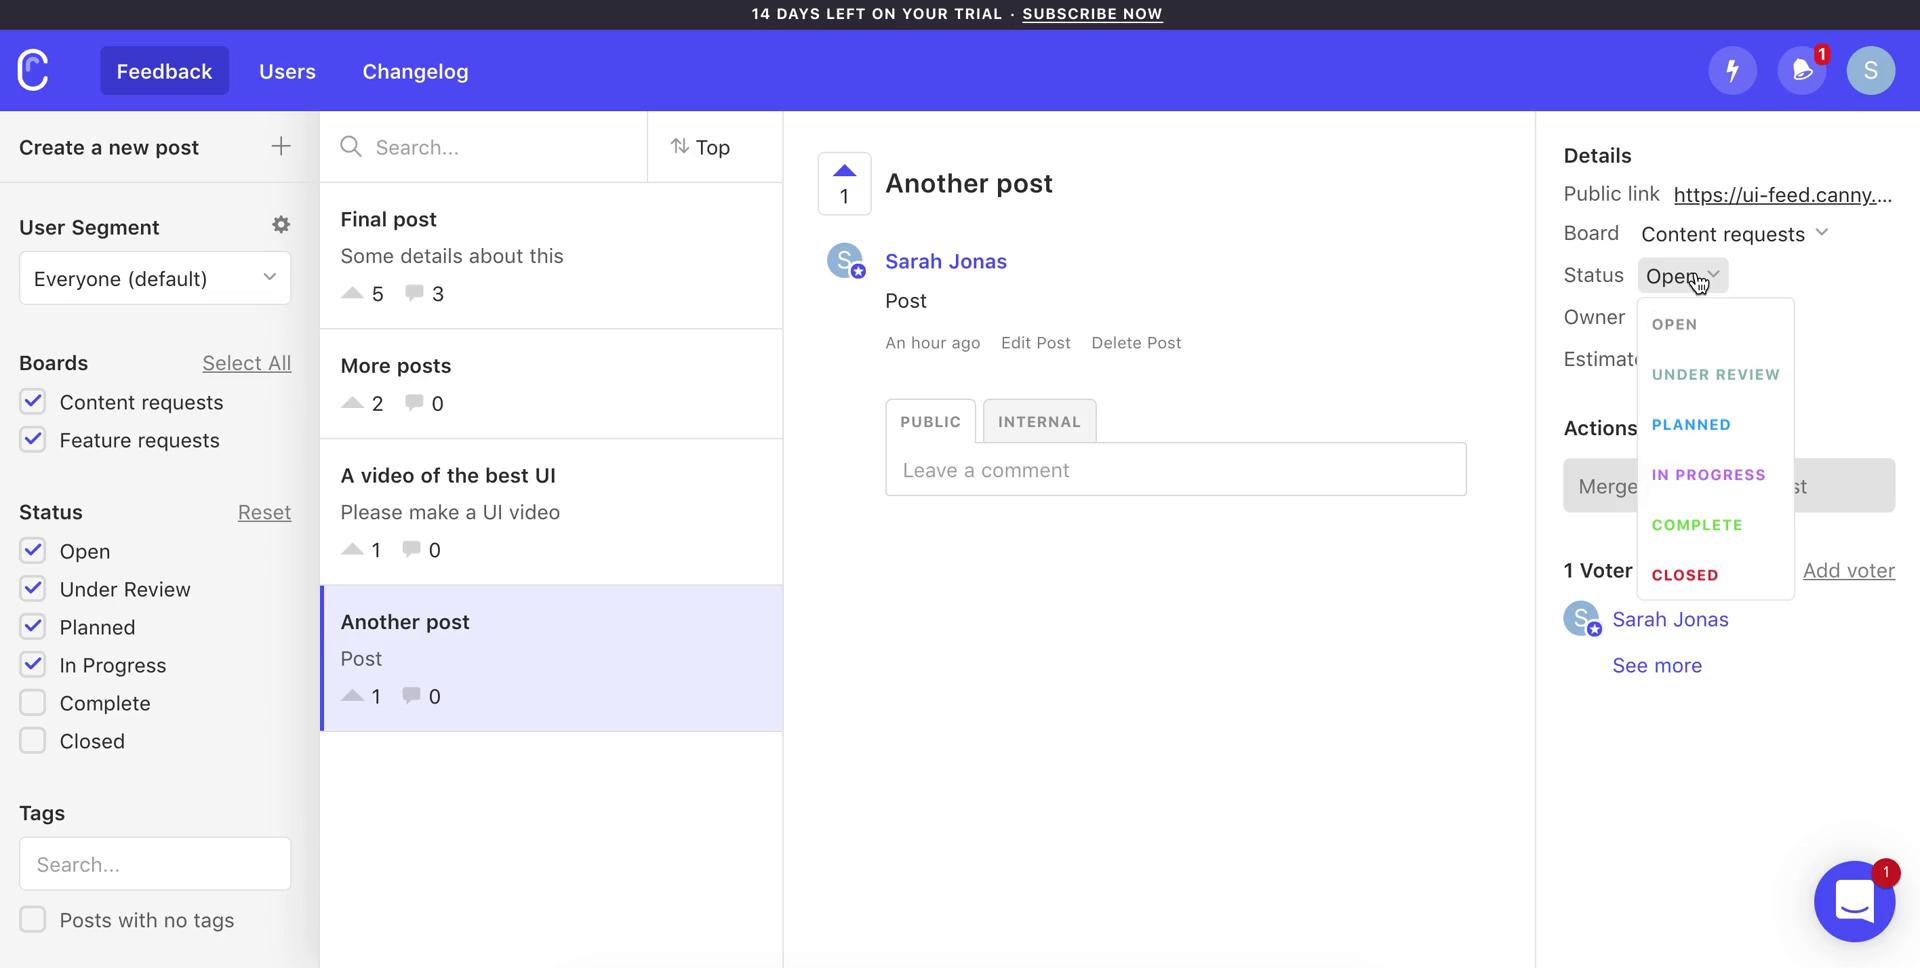Enable Posts with no tags

tap(32, 920)
